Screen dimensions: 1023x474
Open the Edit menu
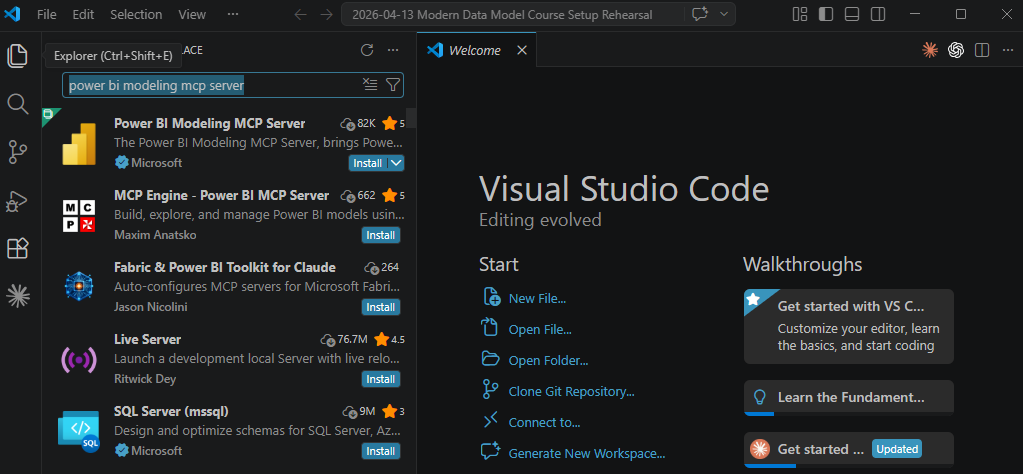coord(84,14)
